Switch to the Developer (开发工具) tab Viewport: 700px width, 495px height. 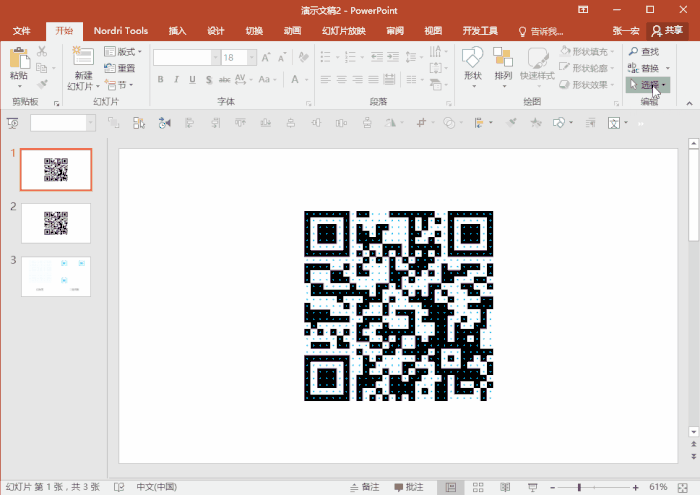[480, 31]
